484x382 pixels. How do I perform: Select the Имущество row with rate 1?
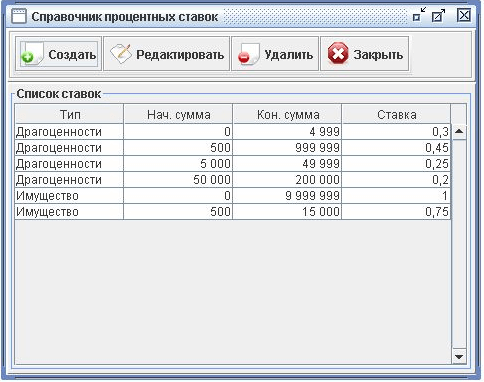click(233, 196)
